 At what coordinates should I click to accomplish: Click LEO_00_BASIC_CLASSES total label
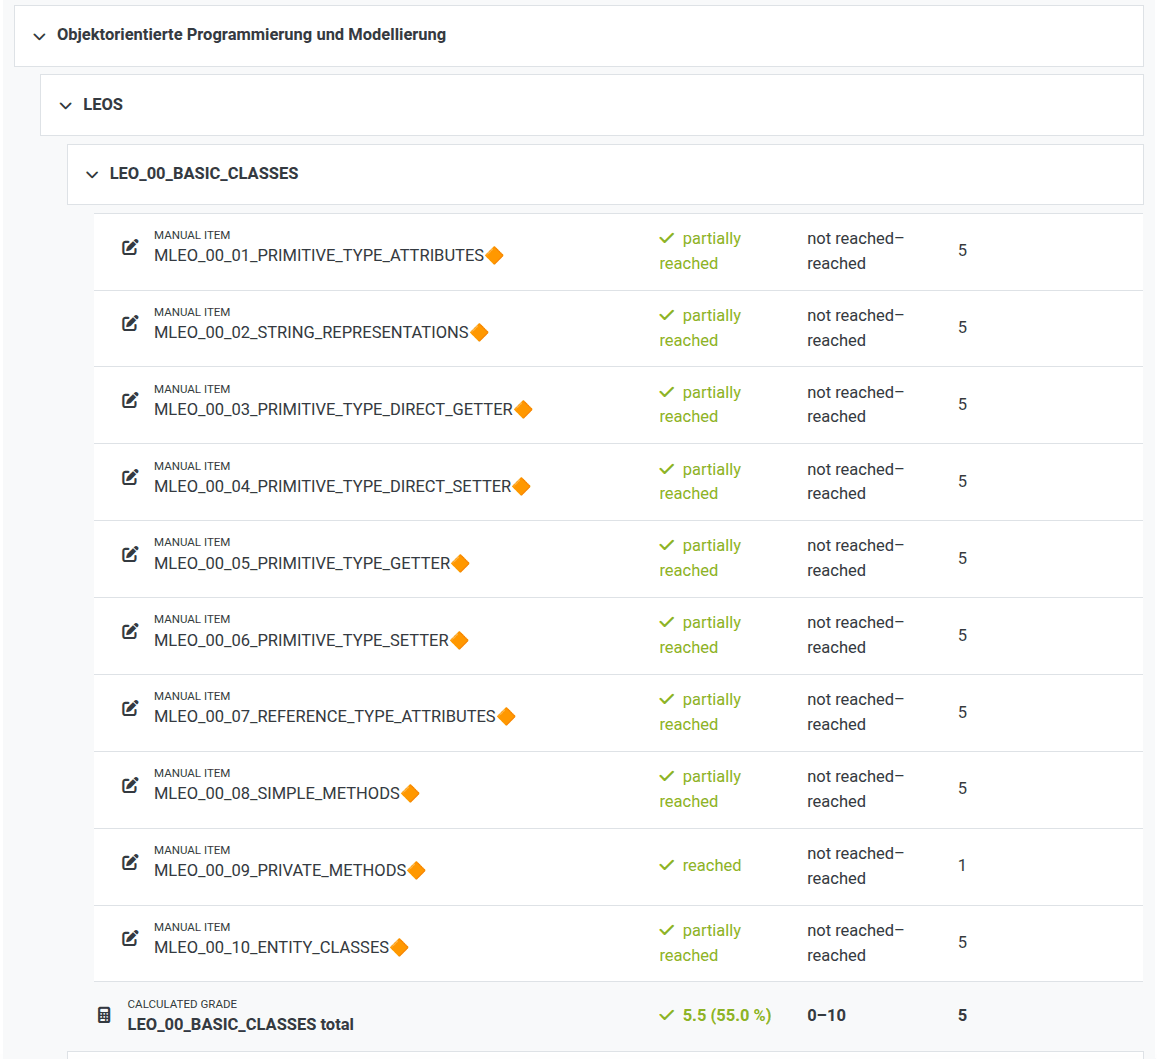(x=241, y=1024)
